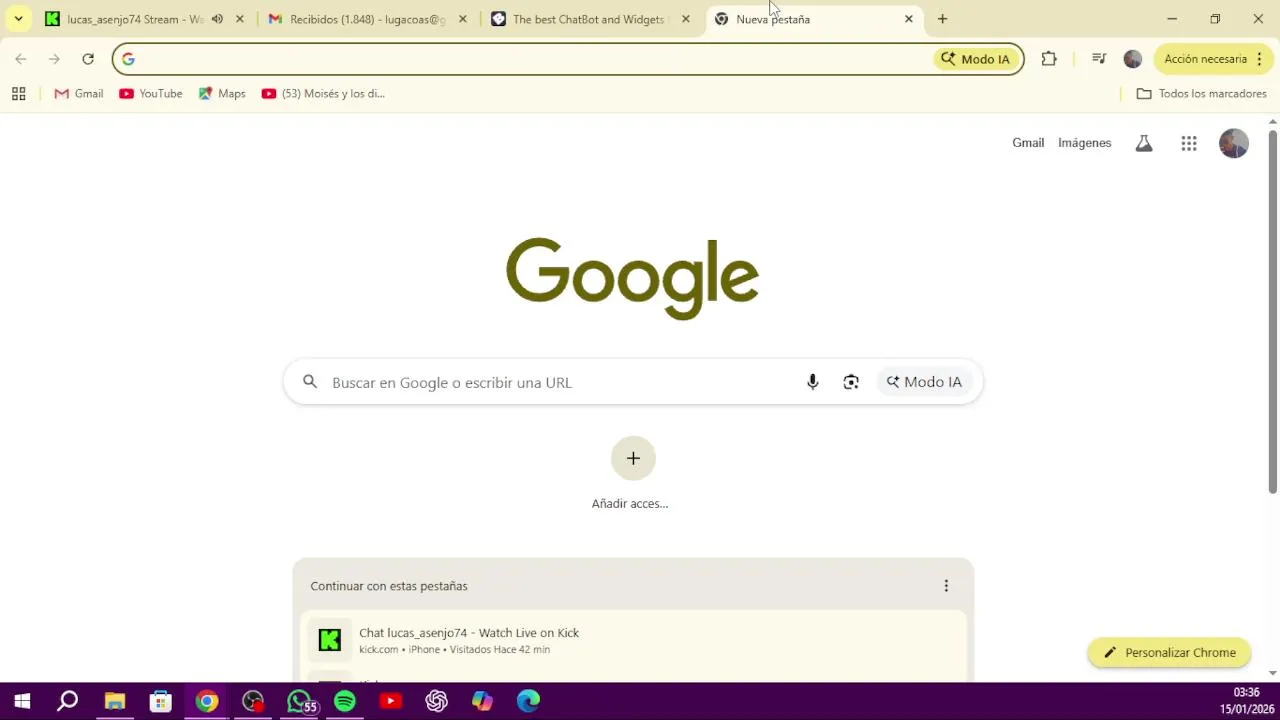The image size is (1280, 720).
Task: Click the Acción necesaria button
Action: pyautogui.click(x=1213, y=59)
